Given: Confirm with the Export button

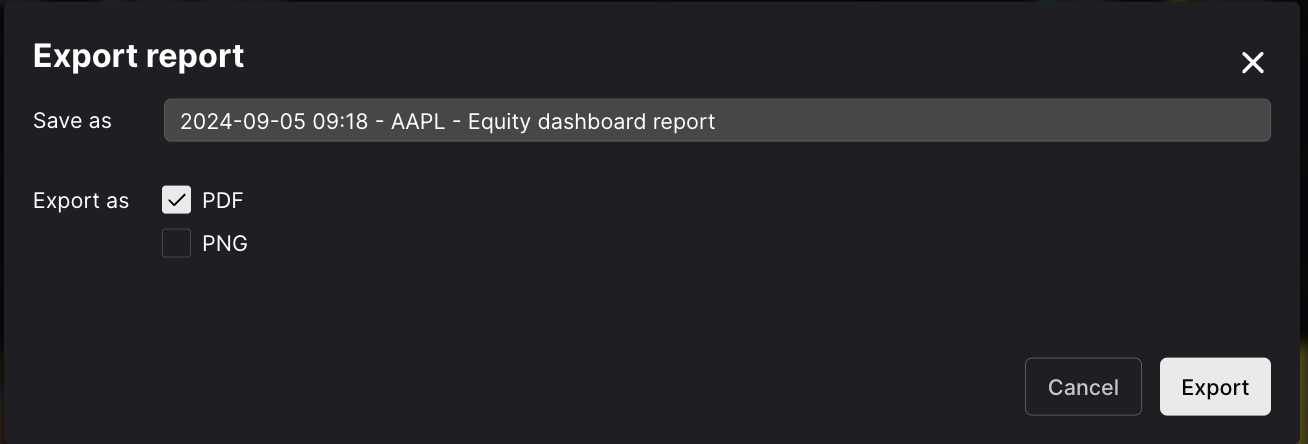Looking at the screenshot, I should point(1215,387).
